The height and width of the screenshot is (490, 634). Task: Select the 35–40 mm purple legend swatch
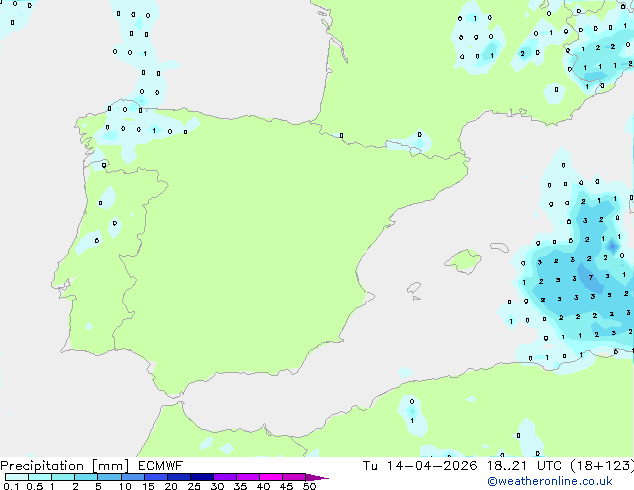(x=248, y=477)
